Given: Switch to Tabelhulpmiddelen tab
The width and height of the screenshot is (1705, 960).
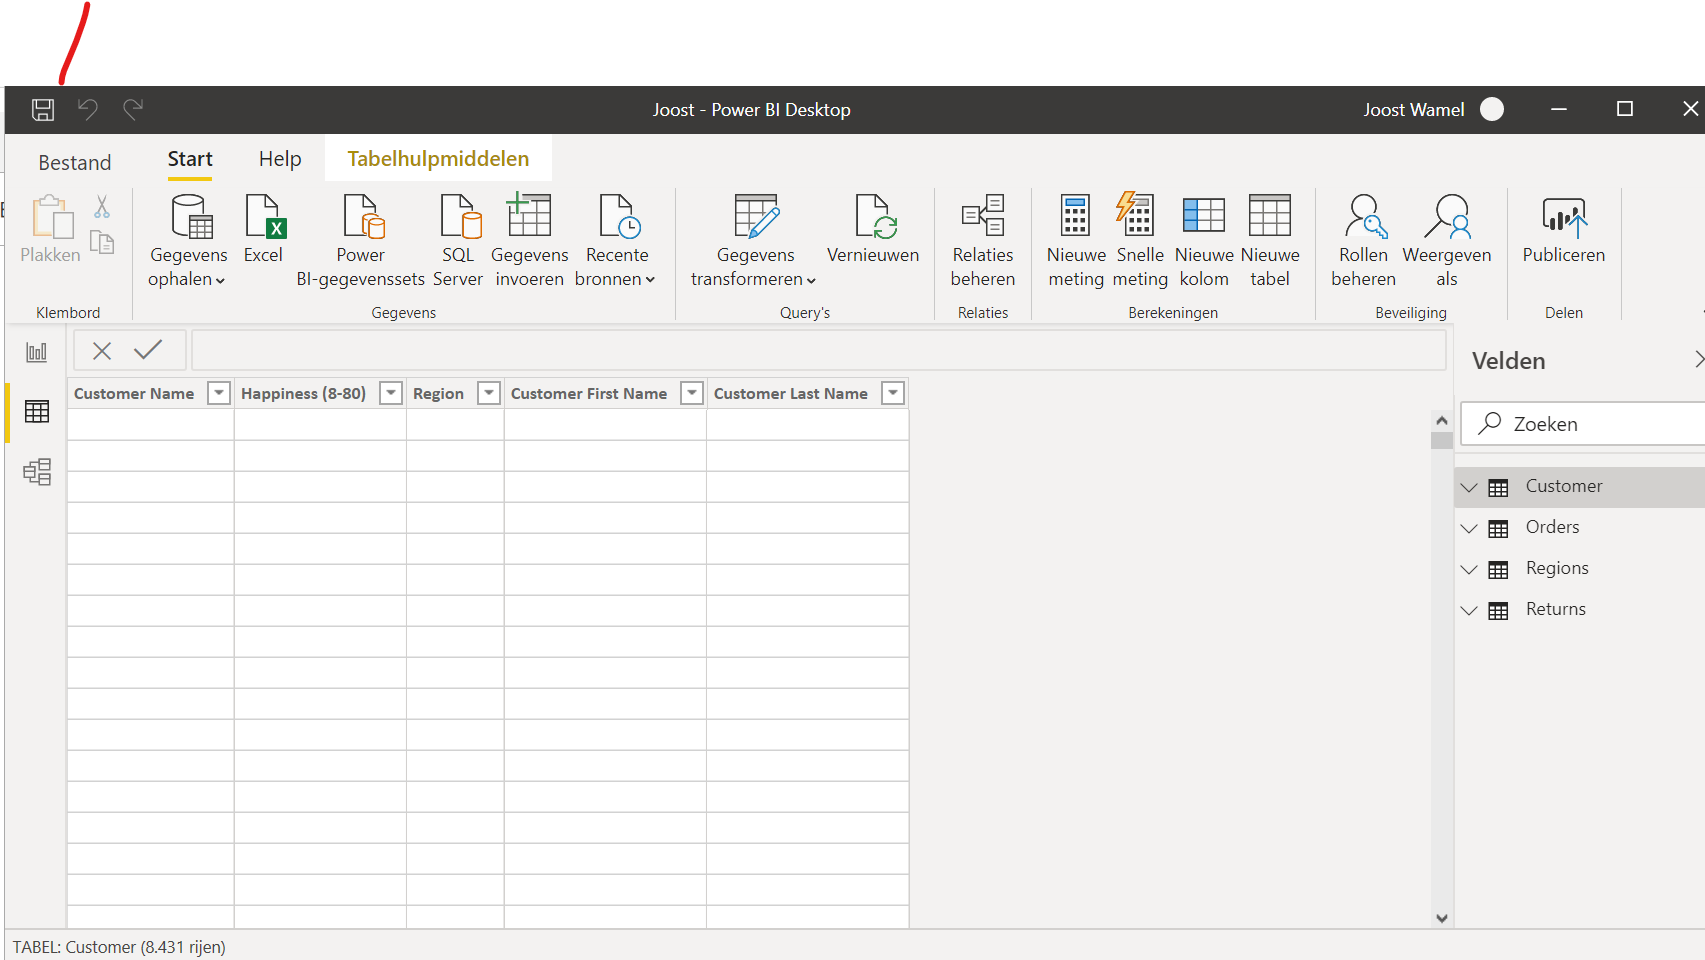Looking at the screenshot, I should pyautogui.click(x=438, y=159).
